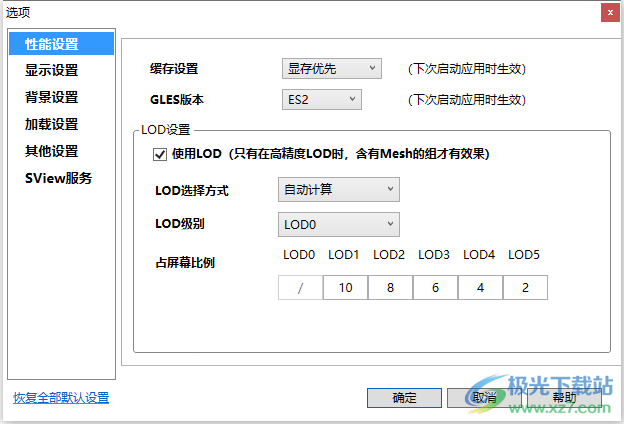Click the 取消 button
624x424 pixels.
coord(484,398)
